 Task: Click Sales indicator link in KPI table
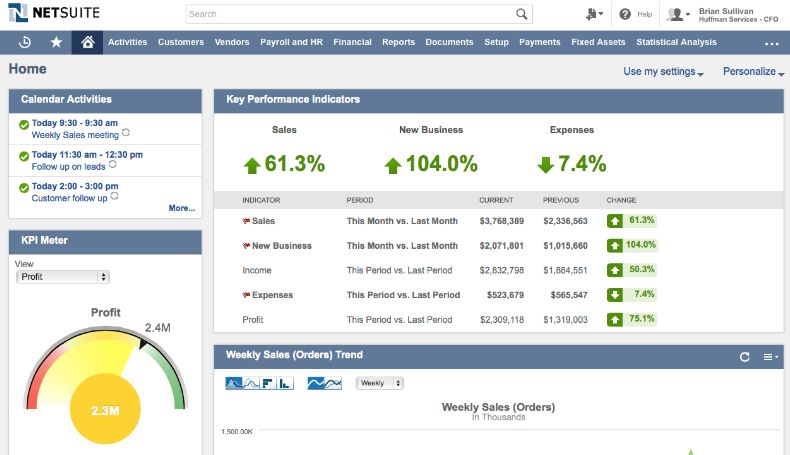point(264,221)
